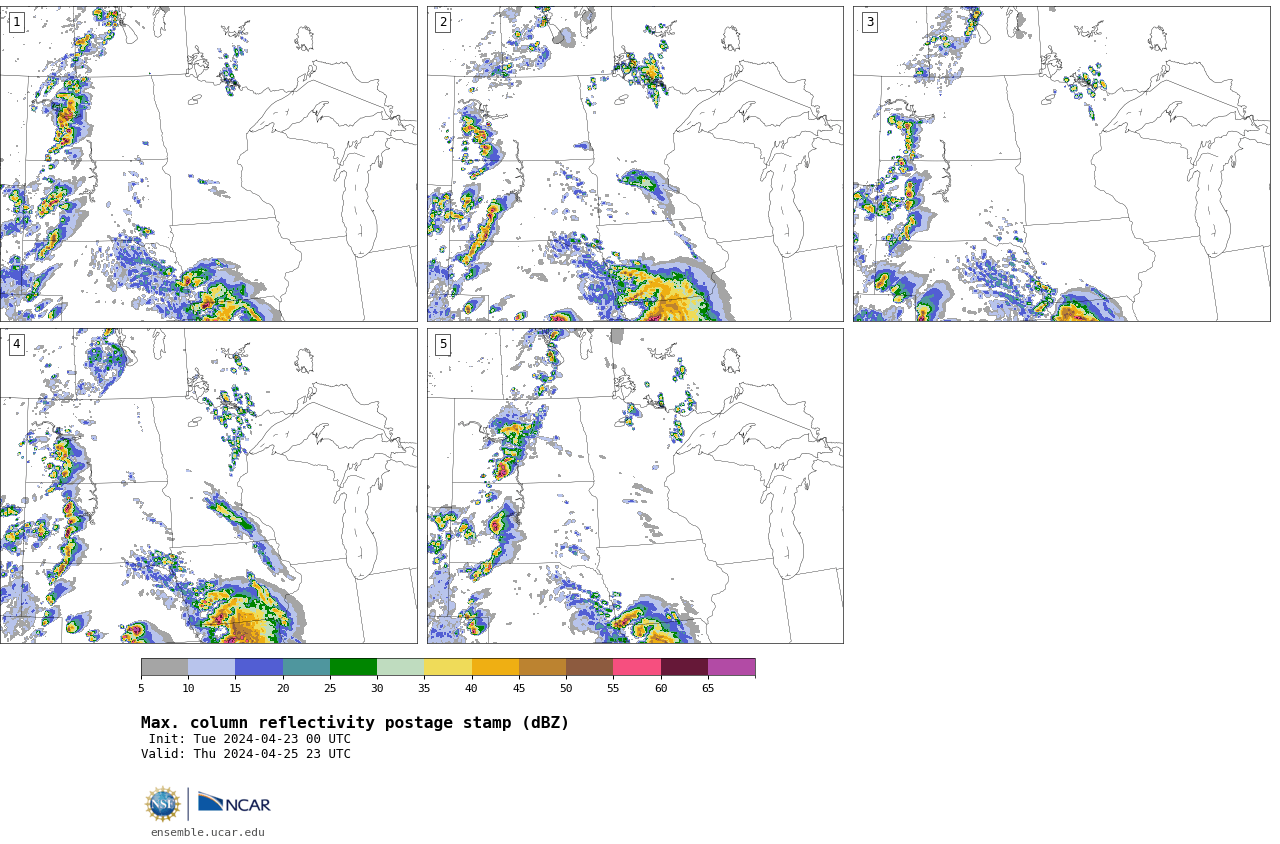Open ensemble member 5 reflectivity map
This screenshot has height=844, width=1280.
[x=635, y=486]
